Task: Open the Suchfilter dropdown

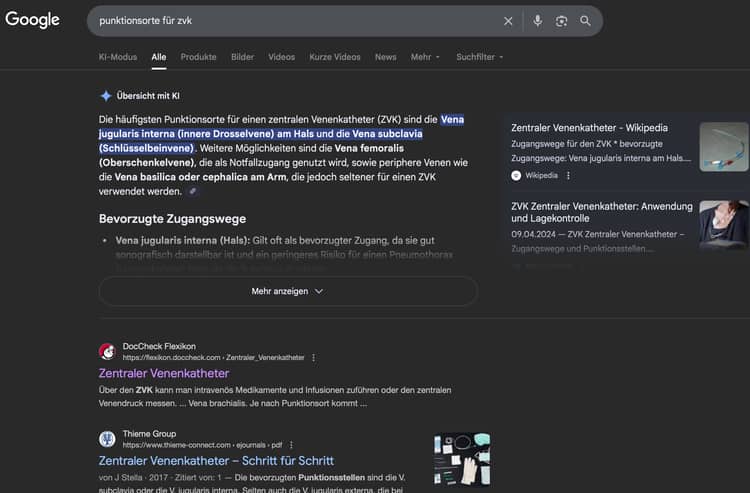Action: click(479, 57)
